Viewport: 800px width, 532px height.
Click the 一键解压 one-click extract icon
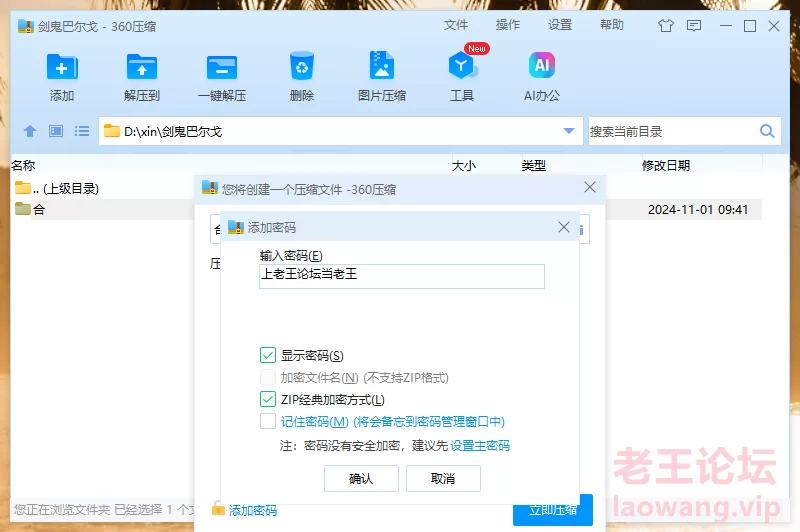(222, 68)
